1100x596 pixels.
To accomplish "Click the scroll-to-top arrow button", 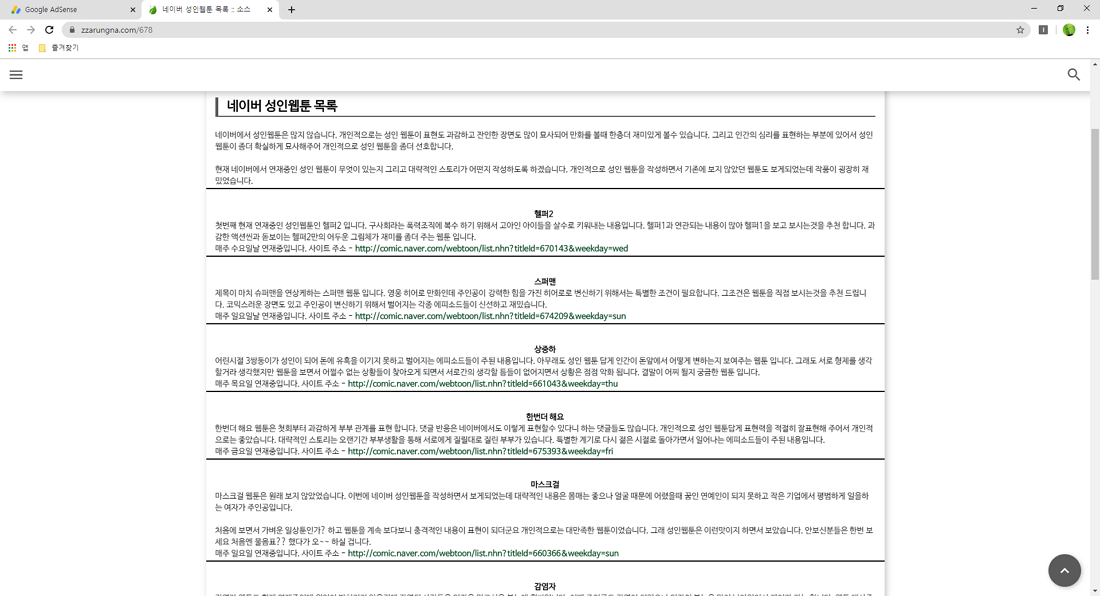I will coord(1064,570).
